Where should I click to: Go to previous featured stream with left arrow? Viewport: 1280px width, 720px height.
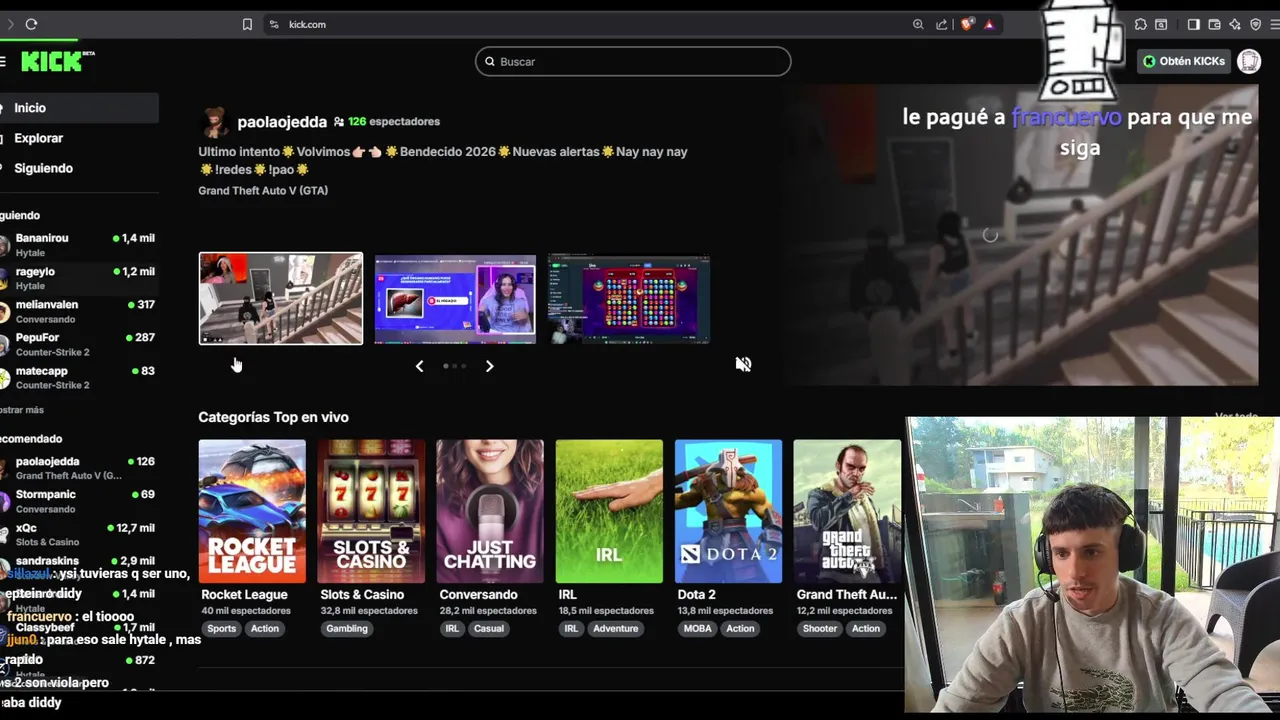click(x=419, y=366)
